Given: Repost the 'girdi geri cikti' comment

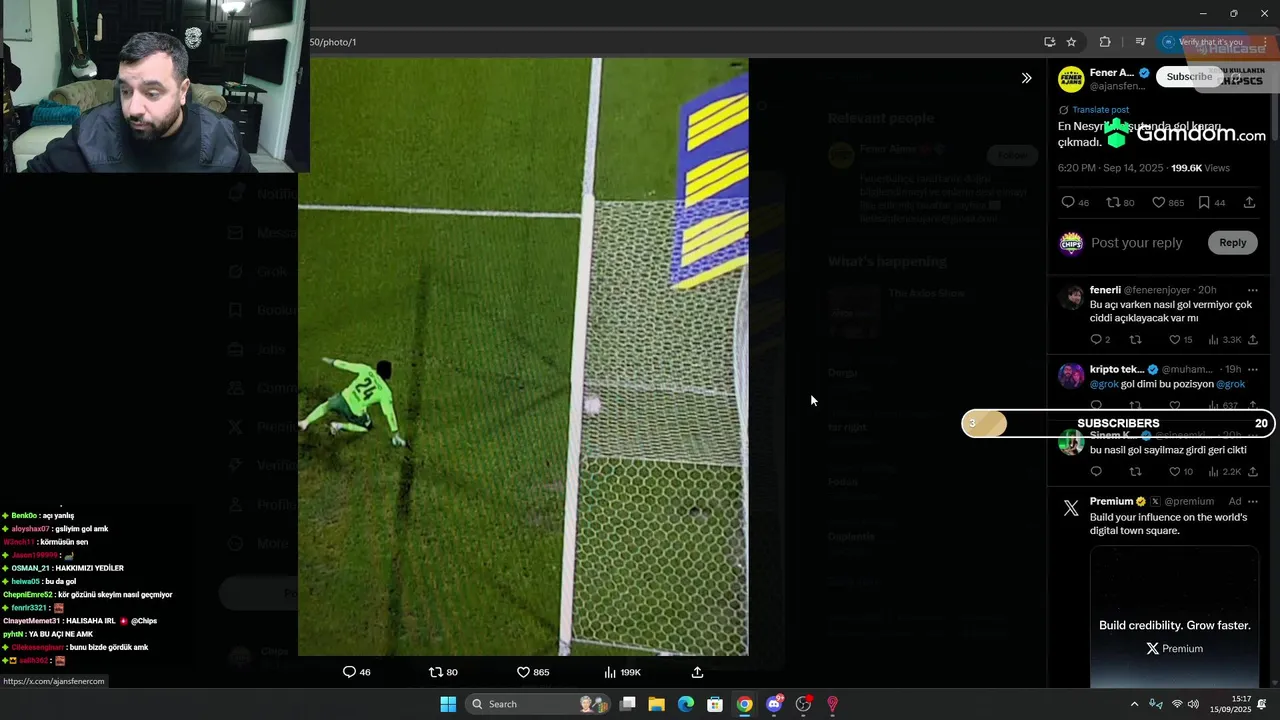Looking at the screenshot, I should click(1135, 472).
